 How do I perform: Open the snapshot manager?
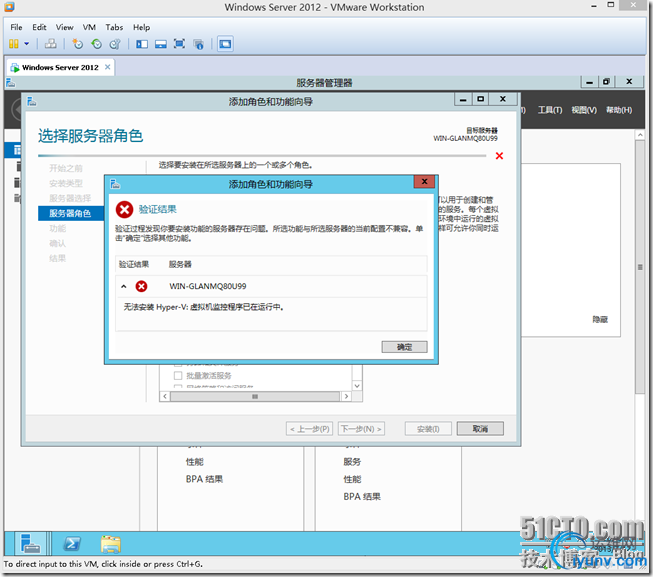(x=115, y=44)
